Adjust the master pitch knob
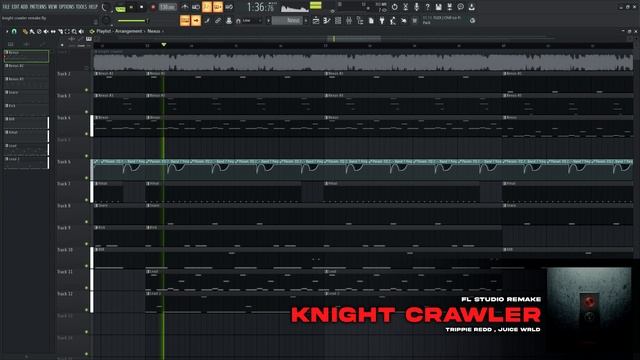The height and width of the screenshot is (360, 640). click(107, 20)
